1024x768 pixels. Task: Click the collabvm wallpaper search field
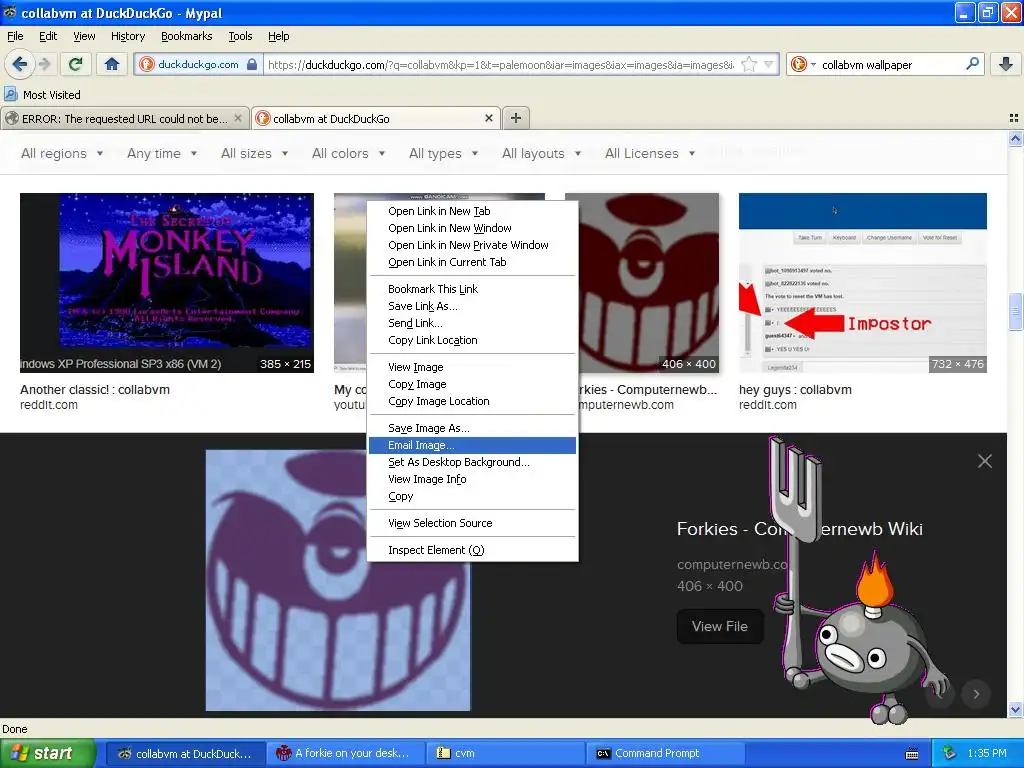(x=890, y=65)
